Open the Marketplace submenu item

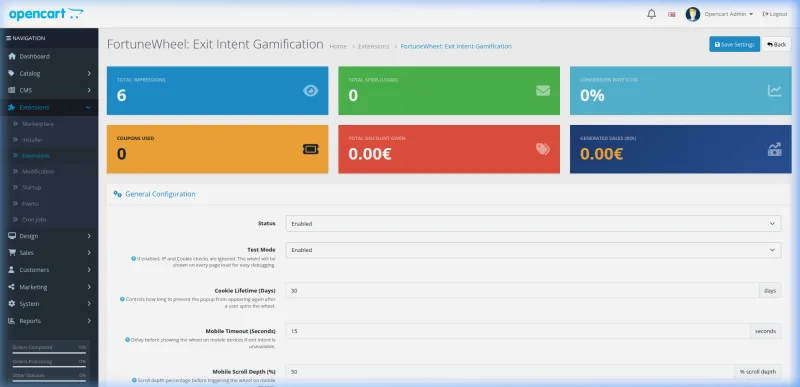coord(49,124)
